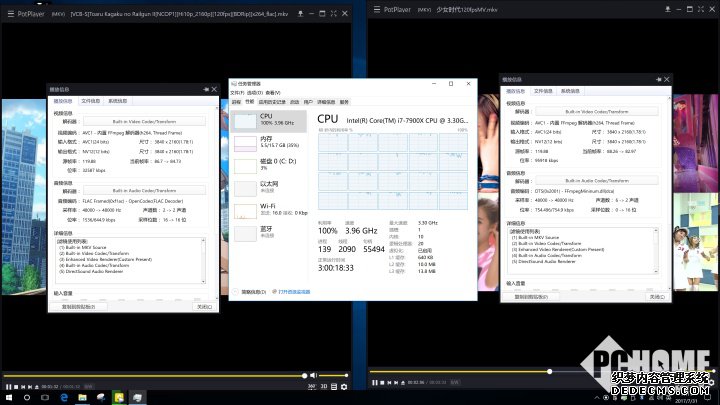720x405 pixels.
Task: Click fewer details expander in Task Manager
Action: pyautogui.click(x=249, y=292)
